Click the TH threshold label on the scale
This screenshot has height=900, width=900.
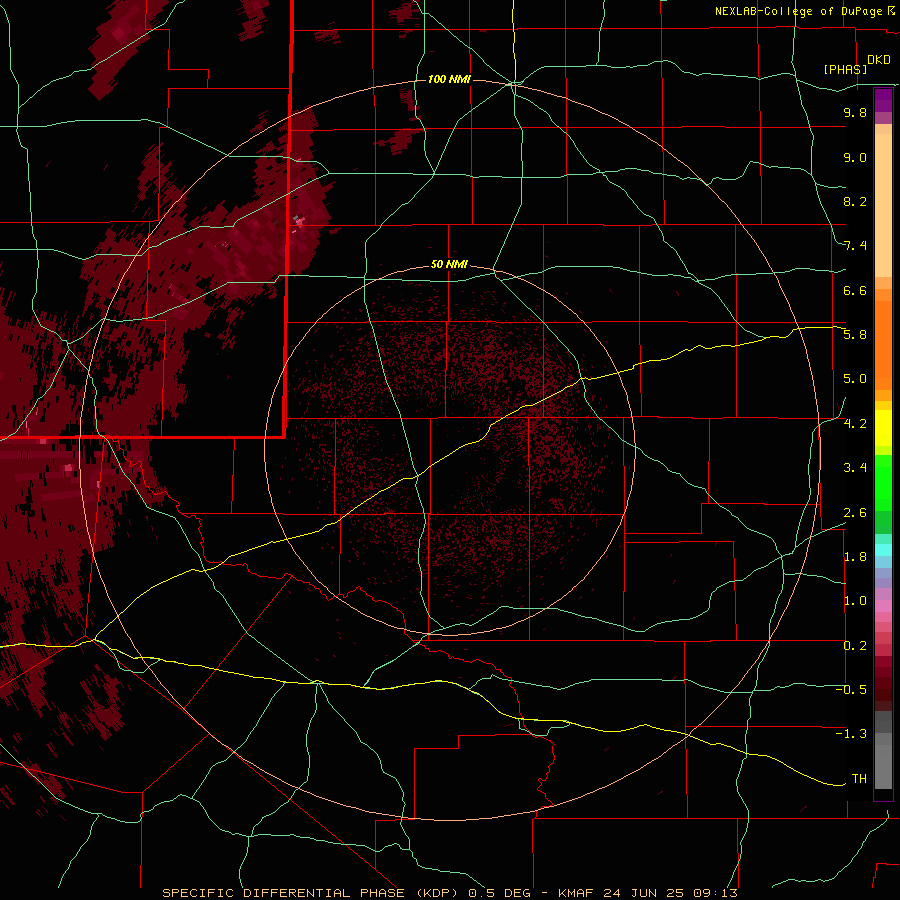[859, 779]
